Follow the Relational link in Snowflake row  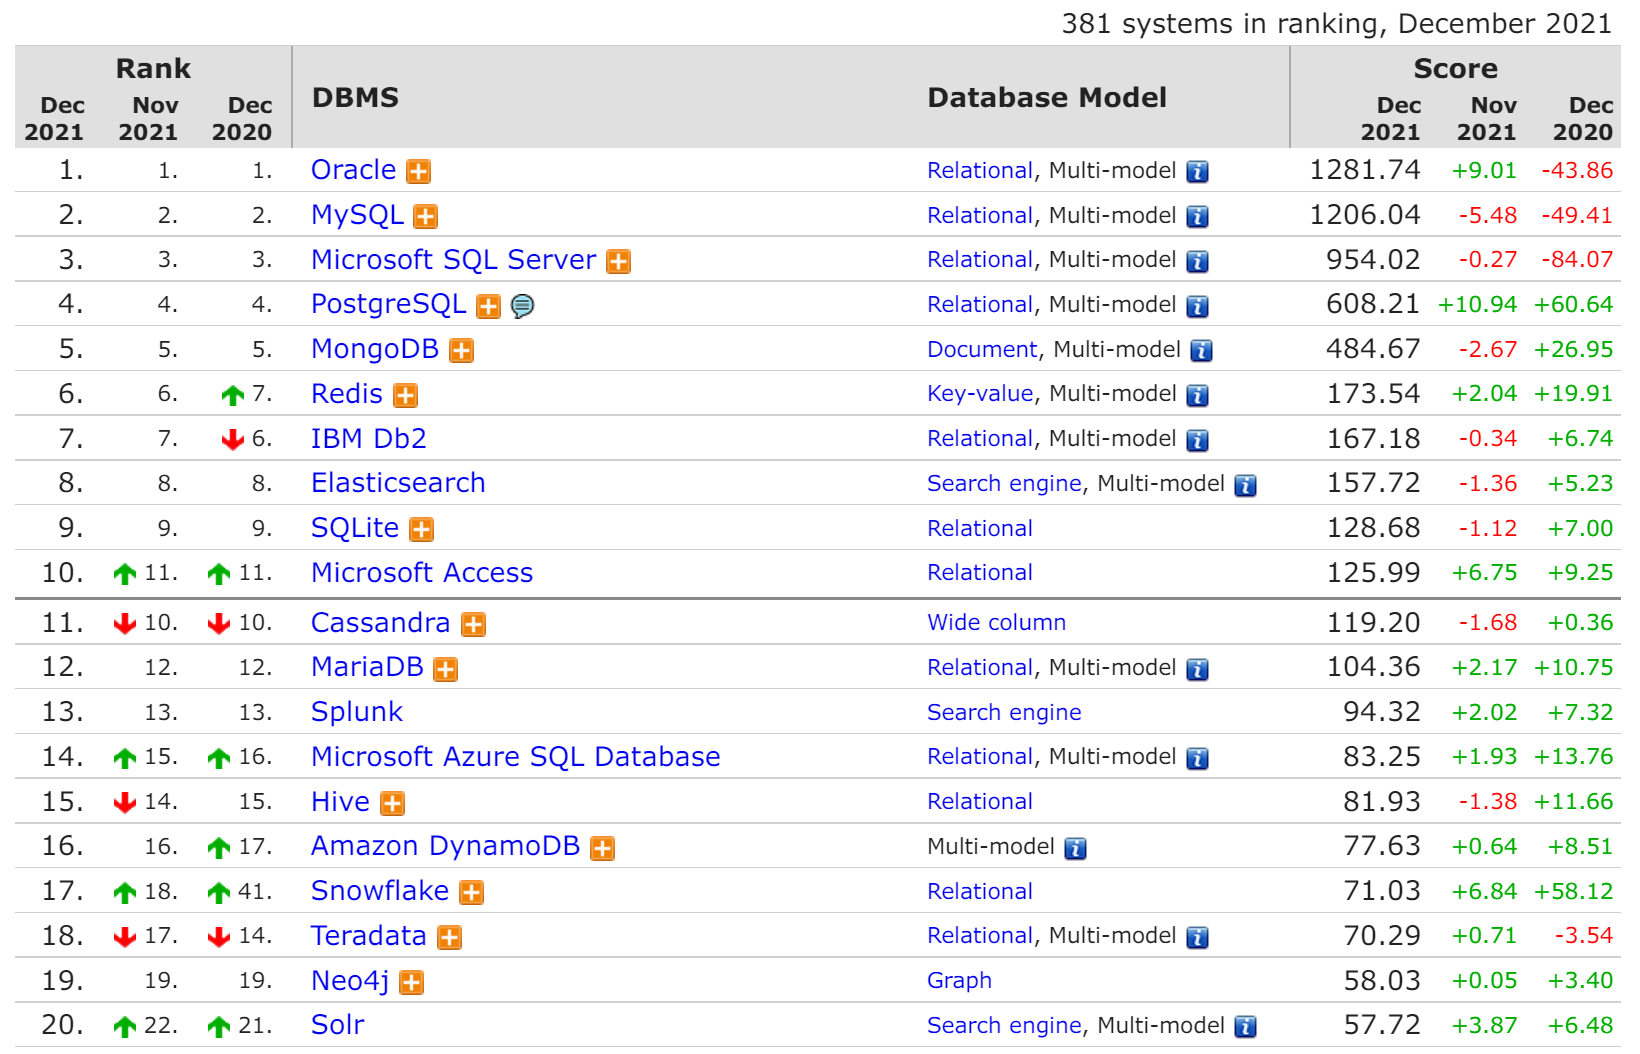[x=980, y=892]
